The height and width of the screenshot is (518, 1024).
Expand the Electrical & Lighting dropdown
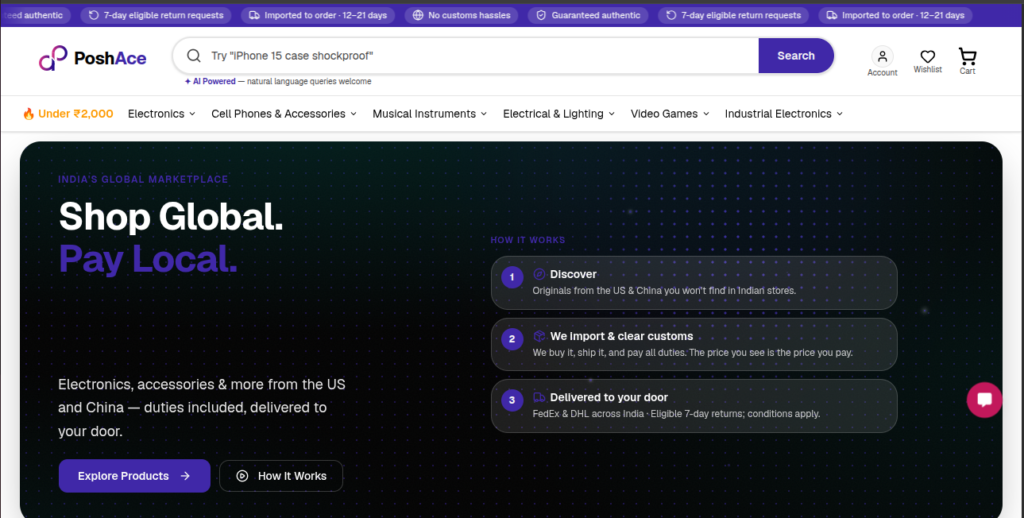558,114
